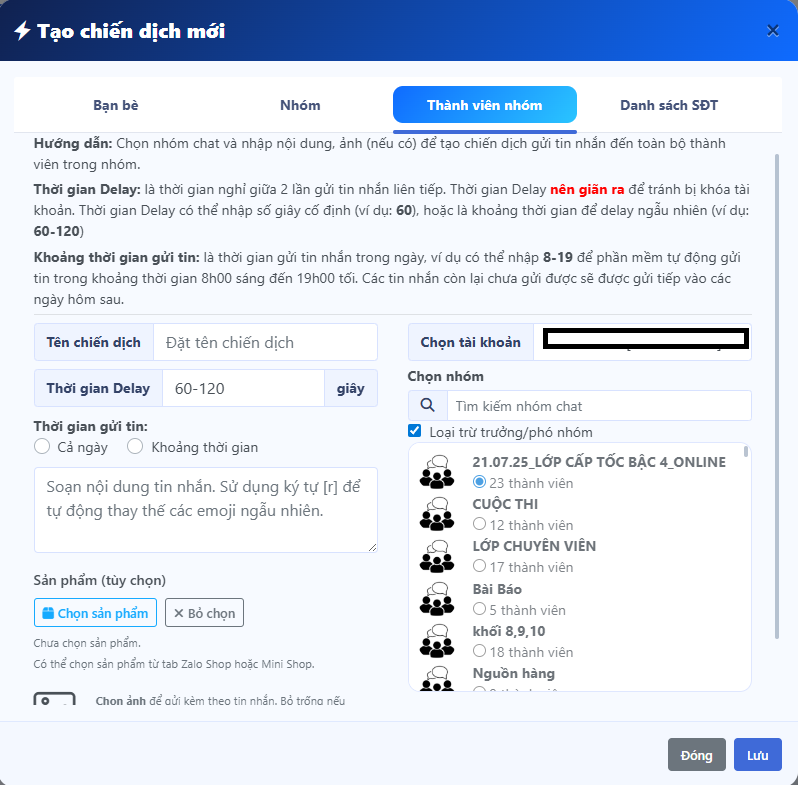
Task: Click the group icon beside Bài Báo
Action: 437,599
